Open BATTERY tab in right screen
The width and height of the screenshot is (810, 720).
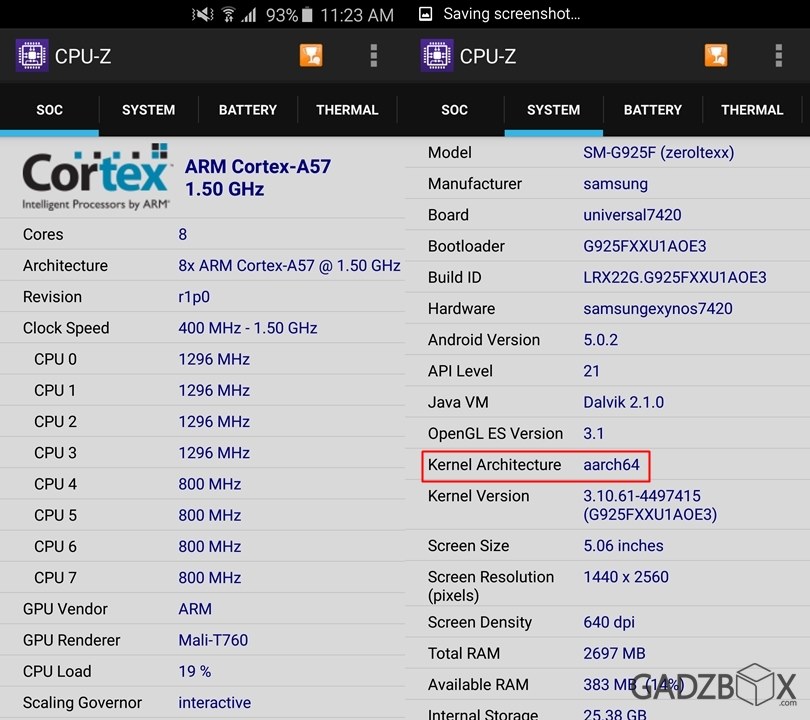[652, 110]
